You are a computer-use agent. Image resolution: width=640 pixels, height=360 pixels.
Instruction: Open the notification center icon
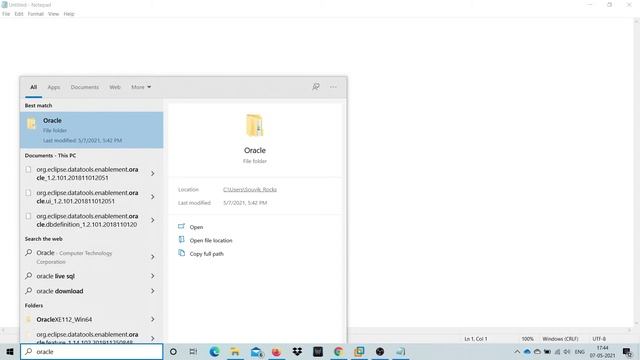(x=627, y=352)
